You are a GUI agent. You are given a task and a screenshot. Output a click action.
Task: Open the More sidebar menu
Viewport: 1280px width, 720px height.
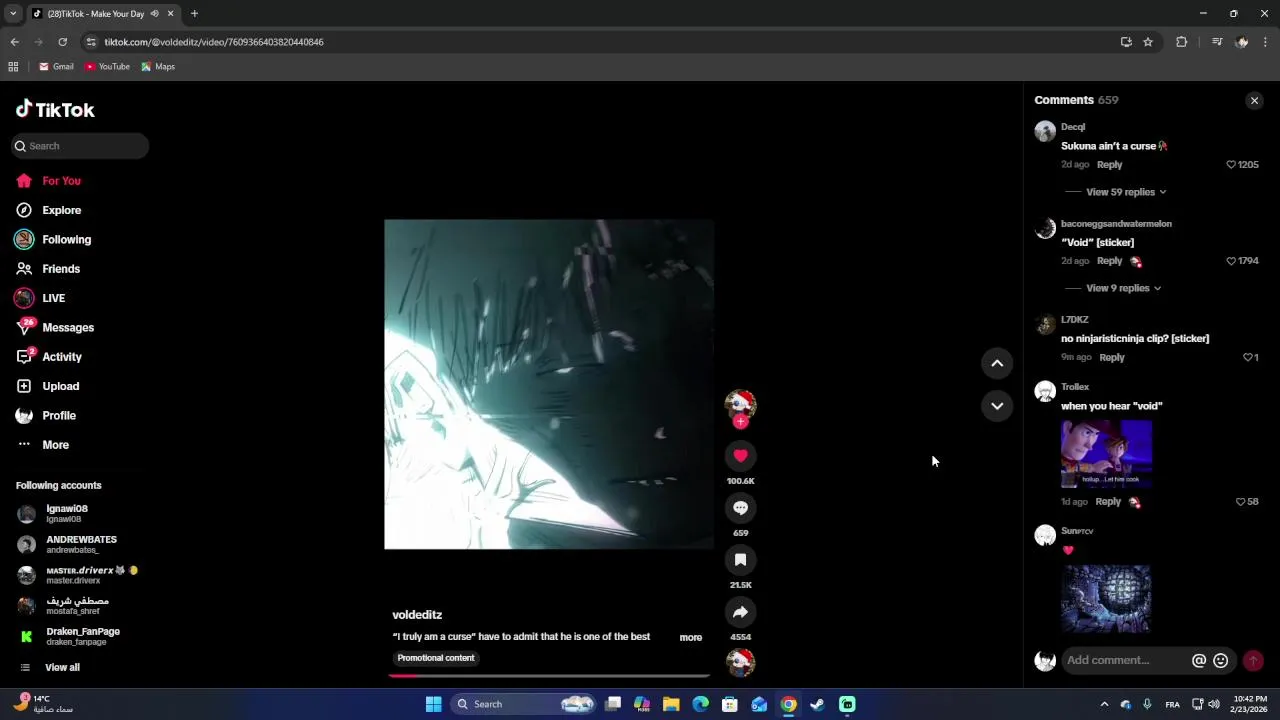55,445
